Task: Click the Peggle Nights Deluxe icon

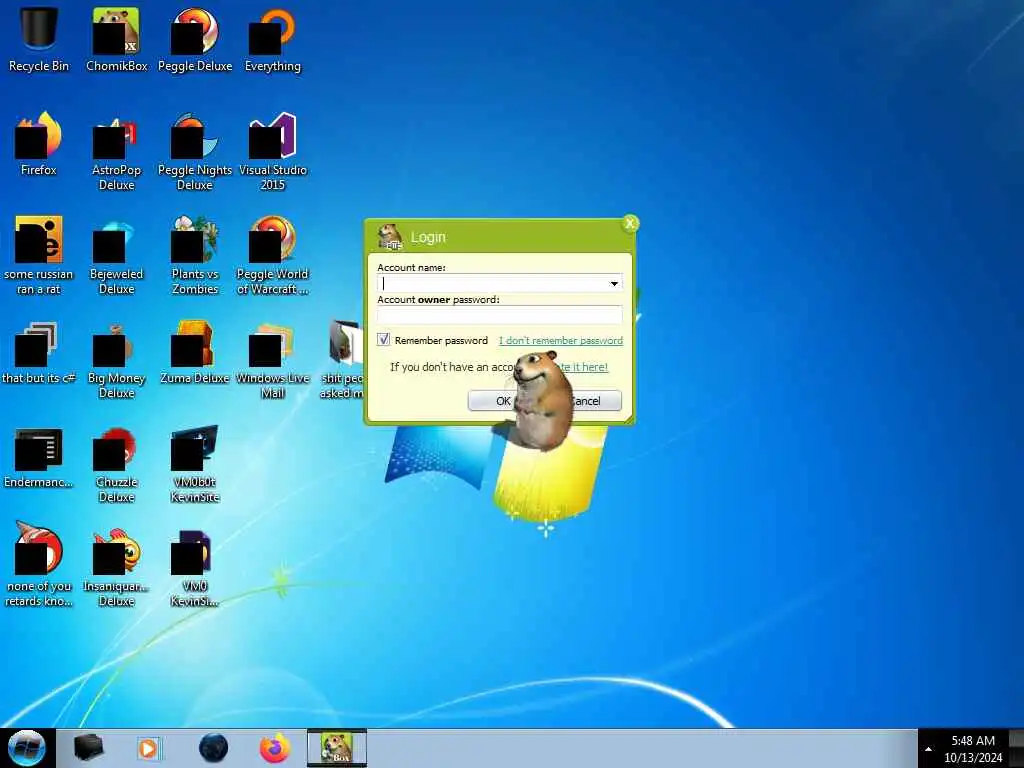Action: [x=195, y=152]
